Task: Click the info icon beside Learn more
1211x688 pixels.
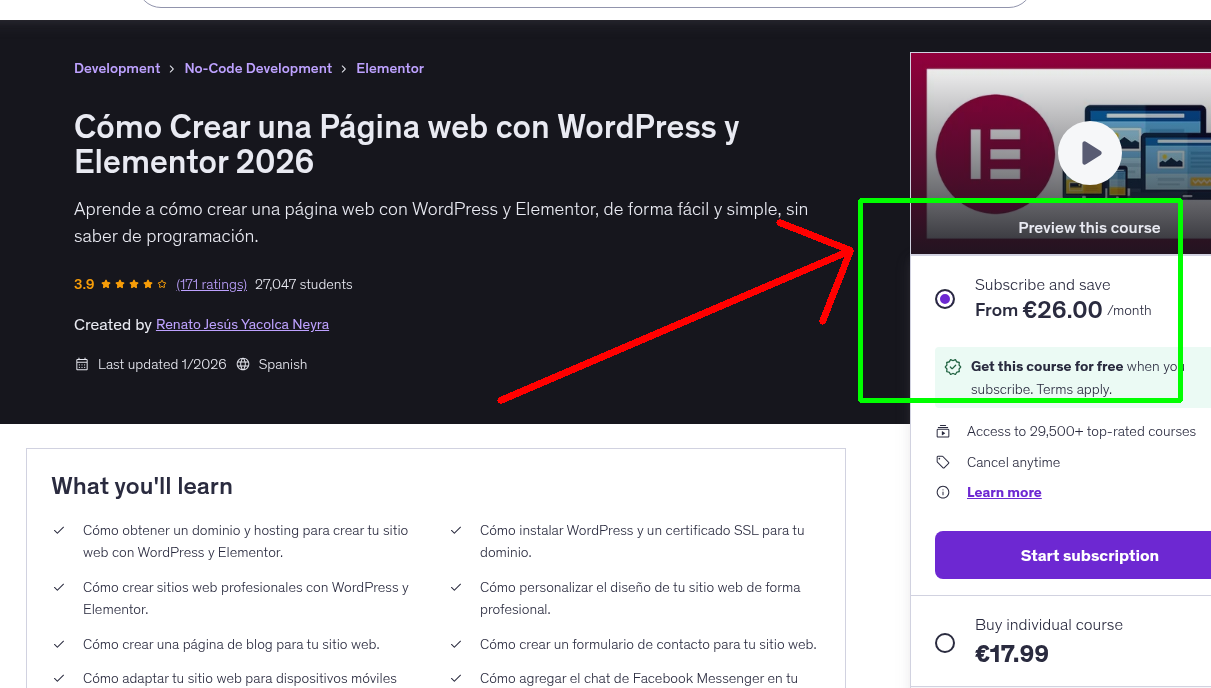Action: (943, 492)
